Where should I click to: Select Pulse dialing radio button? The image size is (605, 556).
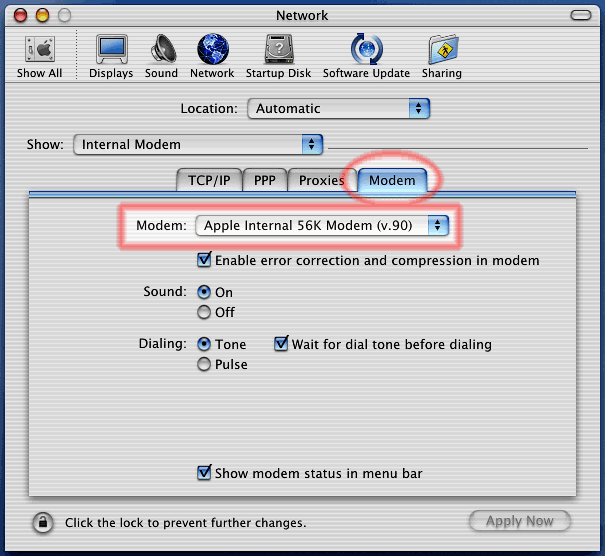click(204, 364)
